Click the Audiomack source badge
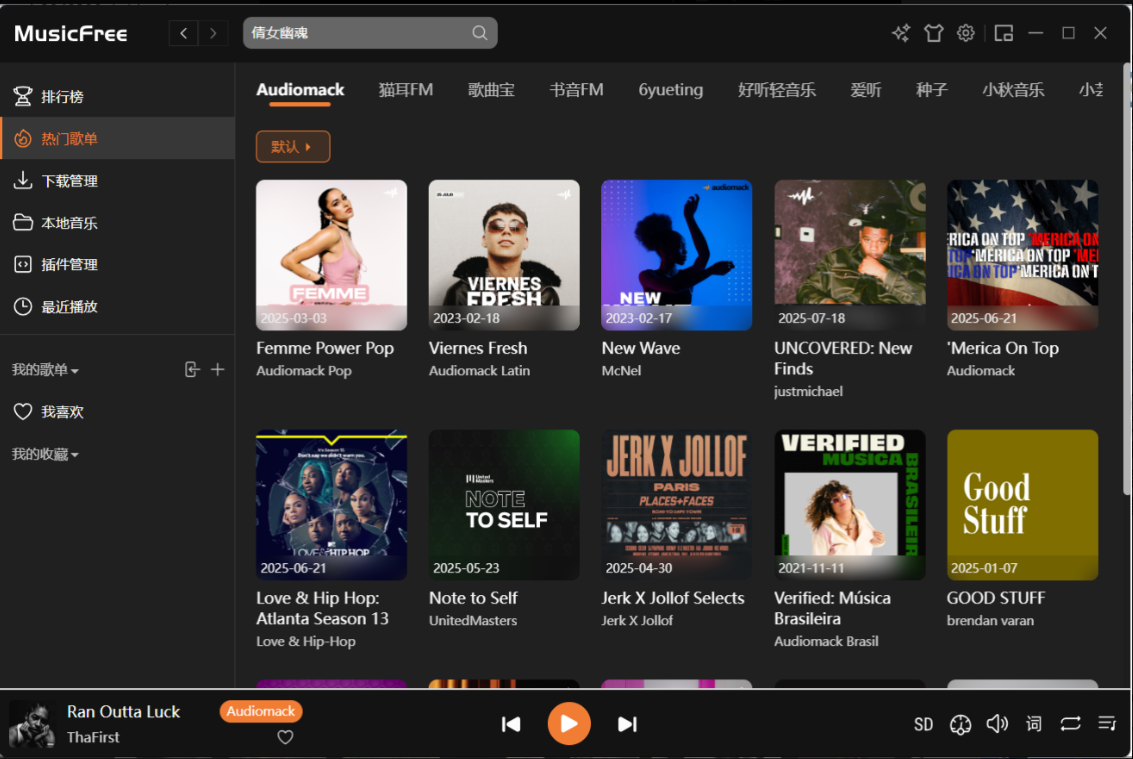 [261, 711]
